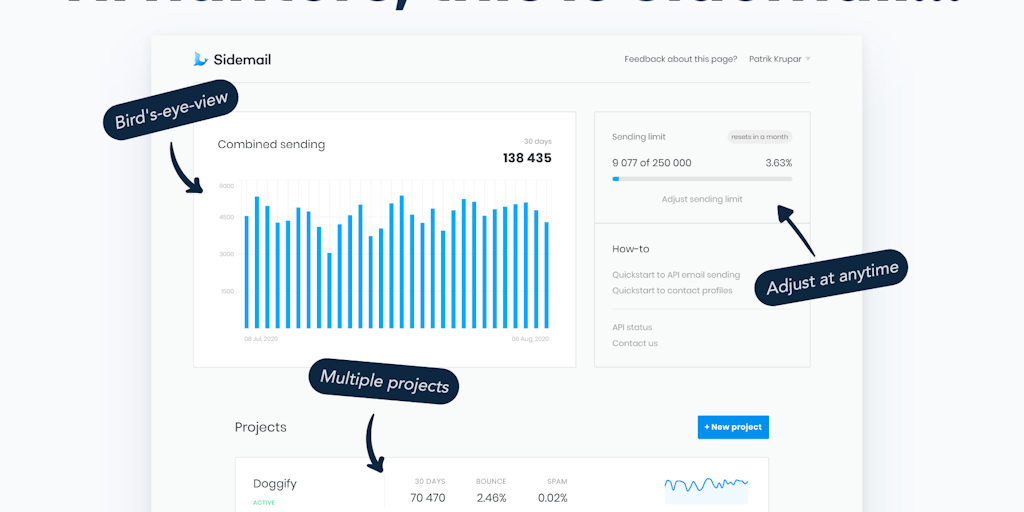Click the 08 Jul, 2020 start date label

pos(261,339)
